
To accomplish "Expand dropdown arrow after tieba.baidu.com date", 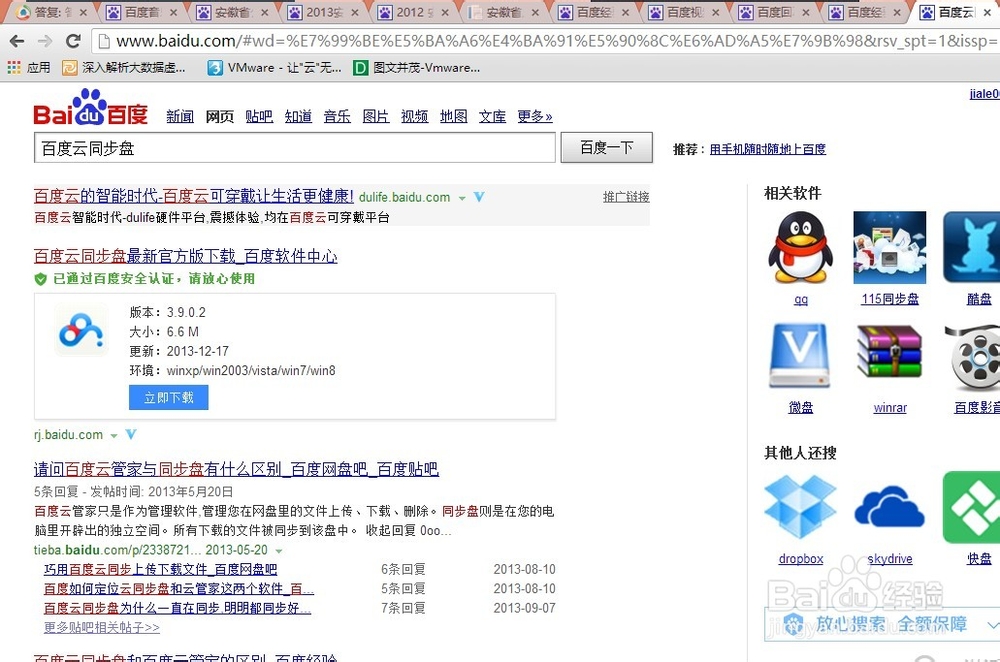I will pos(279,550).
